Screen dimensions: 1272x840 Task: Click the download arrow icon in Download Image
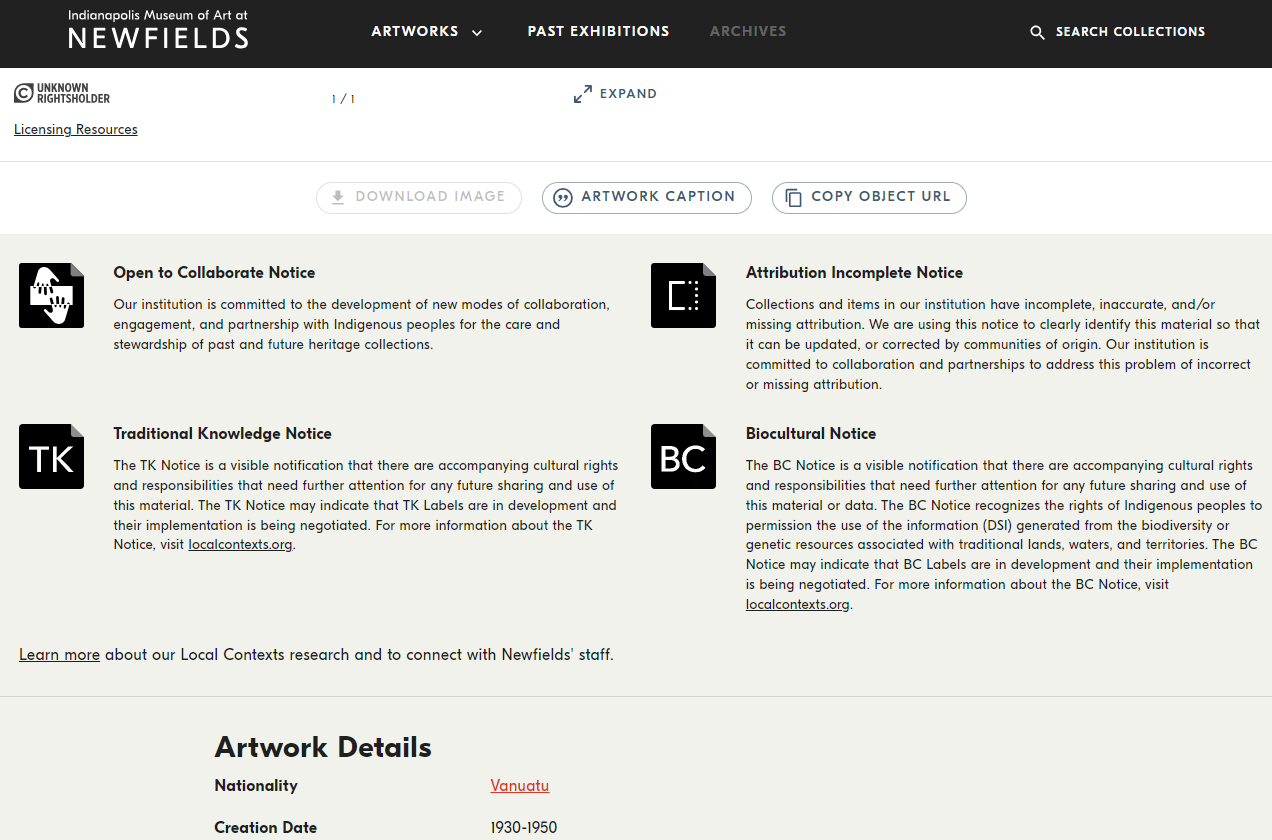coord(338,197)
